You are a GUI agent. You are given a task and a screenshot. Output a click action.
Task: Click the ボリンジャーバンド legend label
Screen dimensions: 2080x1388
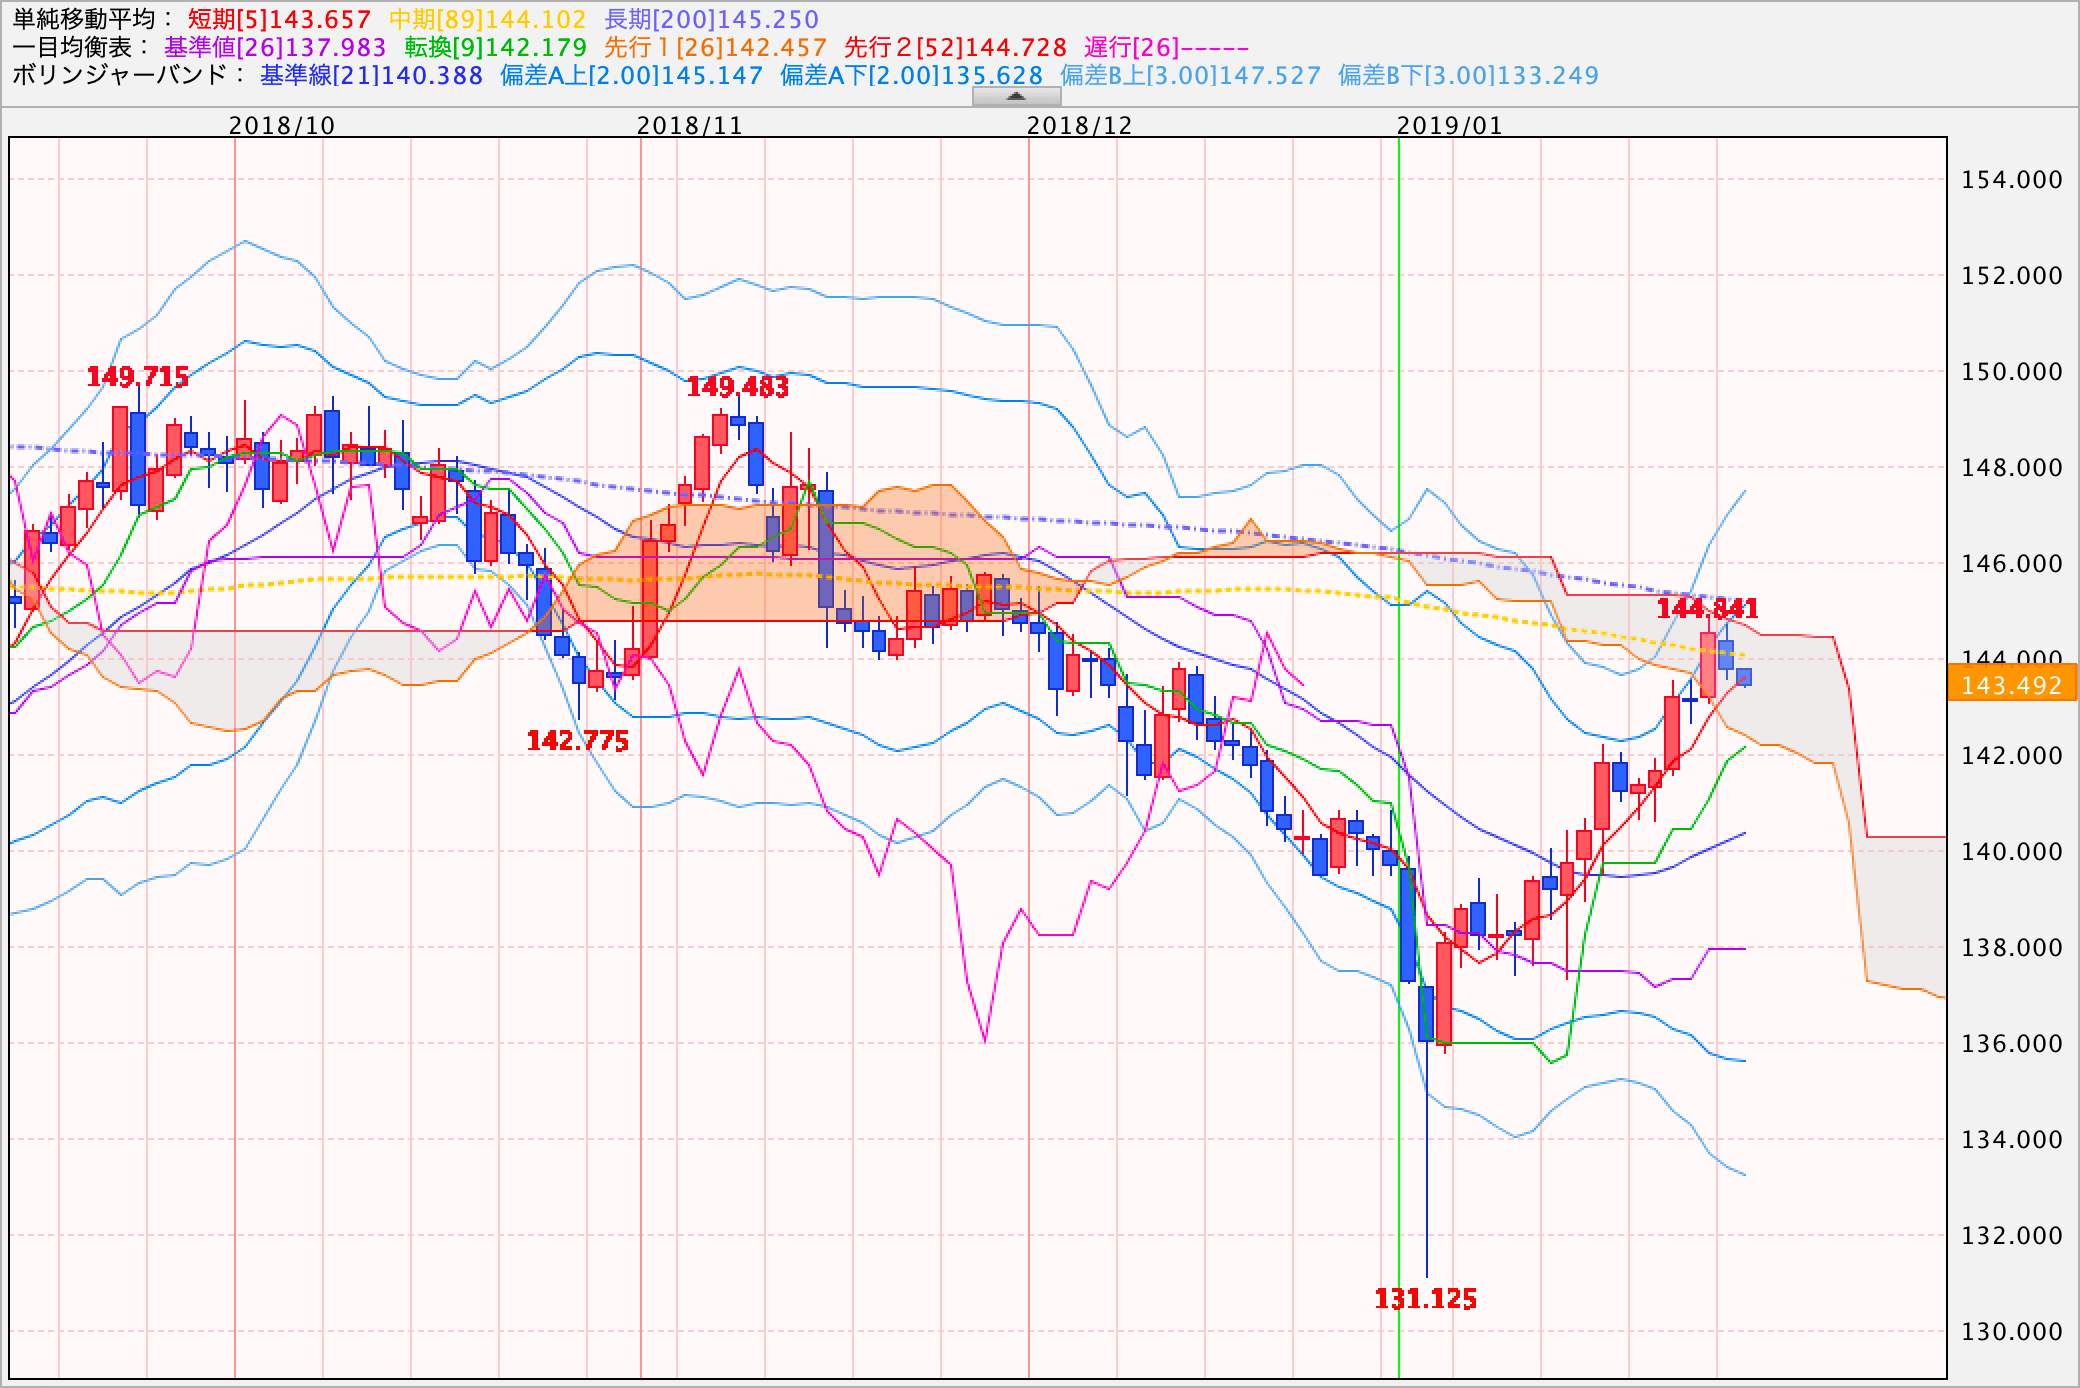tap(129, 76)
